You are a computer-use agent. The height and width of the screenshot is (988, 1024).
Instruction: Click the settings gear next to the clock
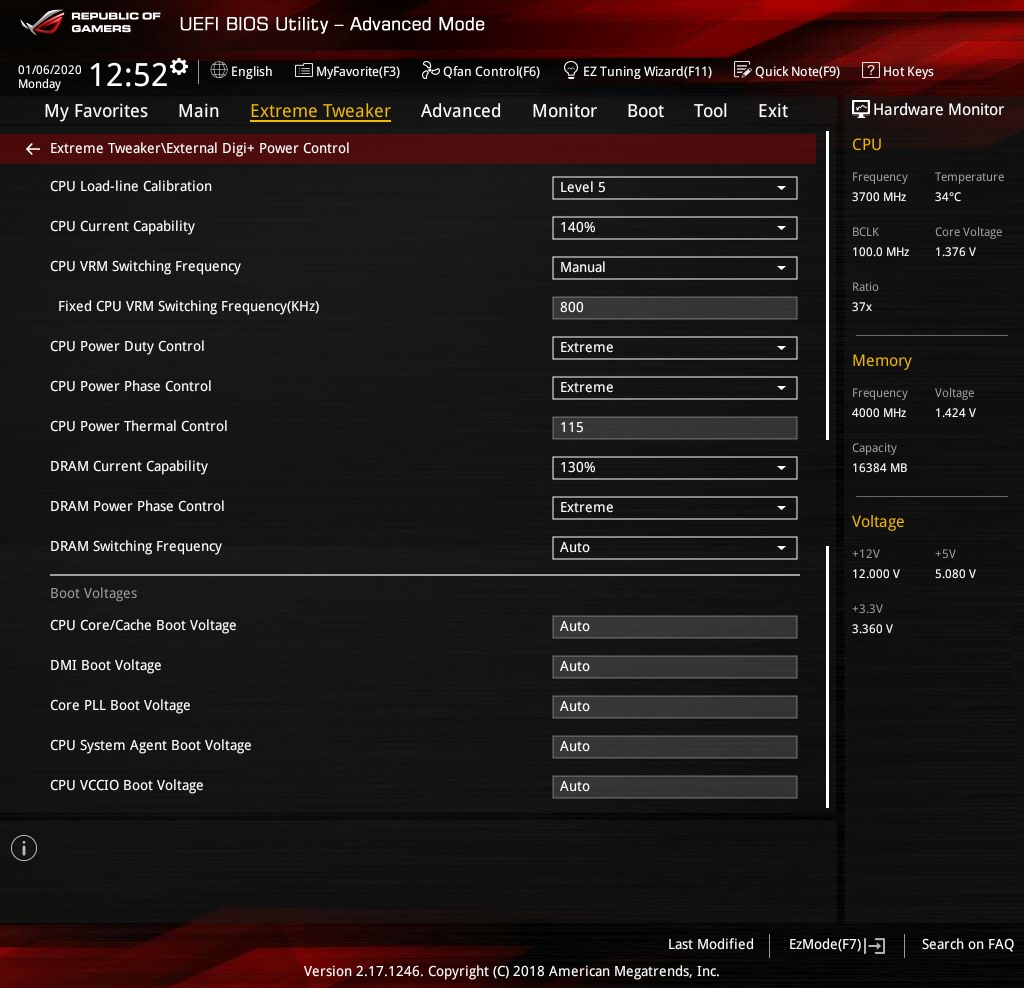click(x=179, y=67)
